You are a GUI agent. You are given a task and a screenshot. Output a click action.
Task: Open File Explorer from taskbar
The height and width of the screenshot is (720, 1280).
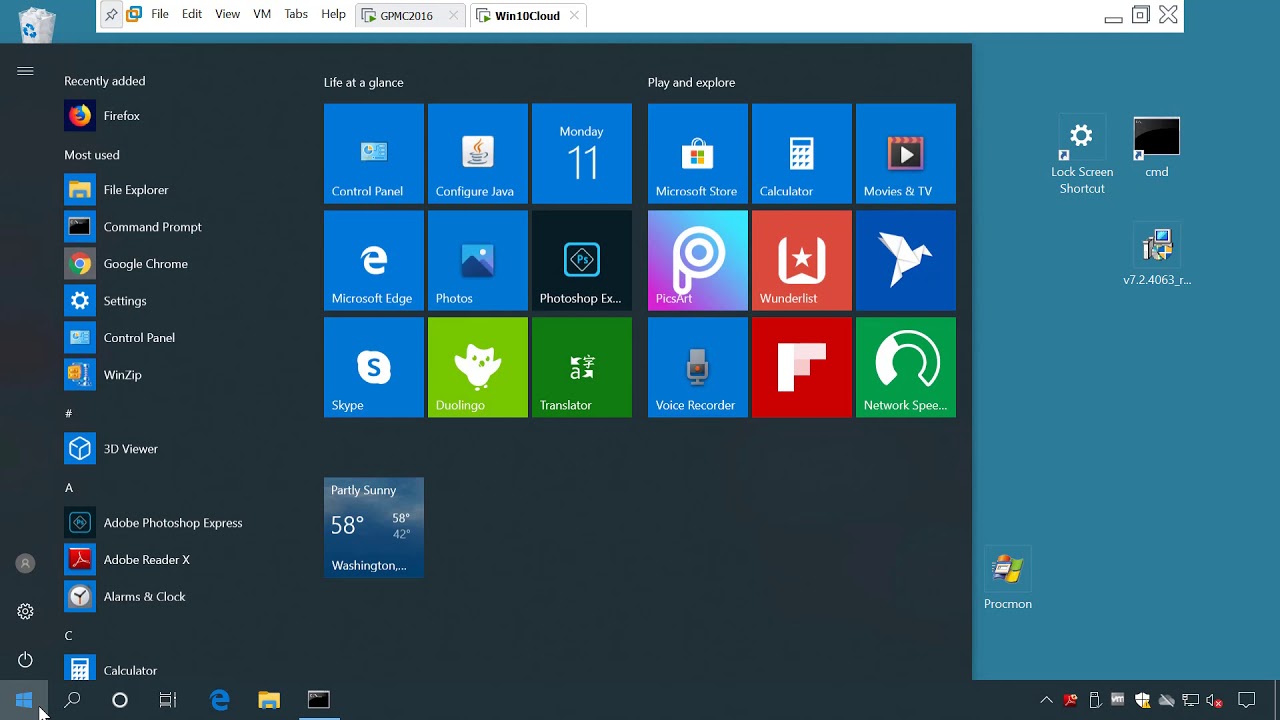click(x=269, y=700)
